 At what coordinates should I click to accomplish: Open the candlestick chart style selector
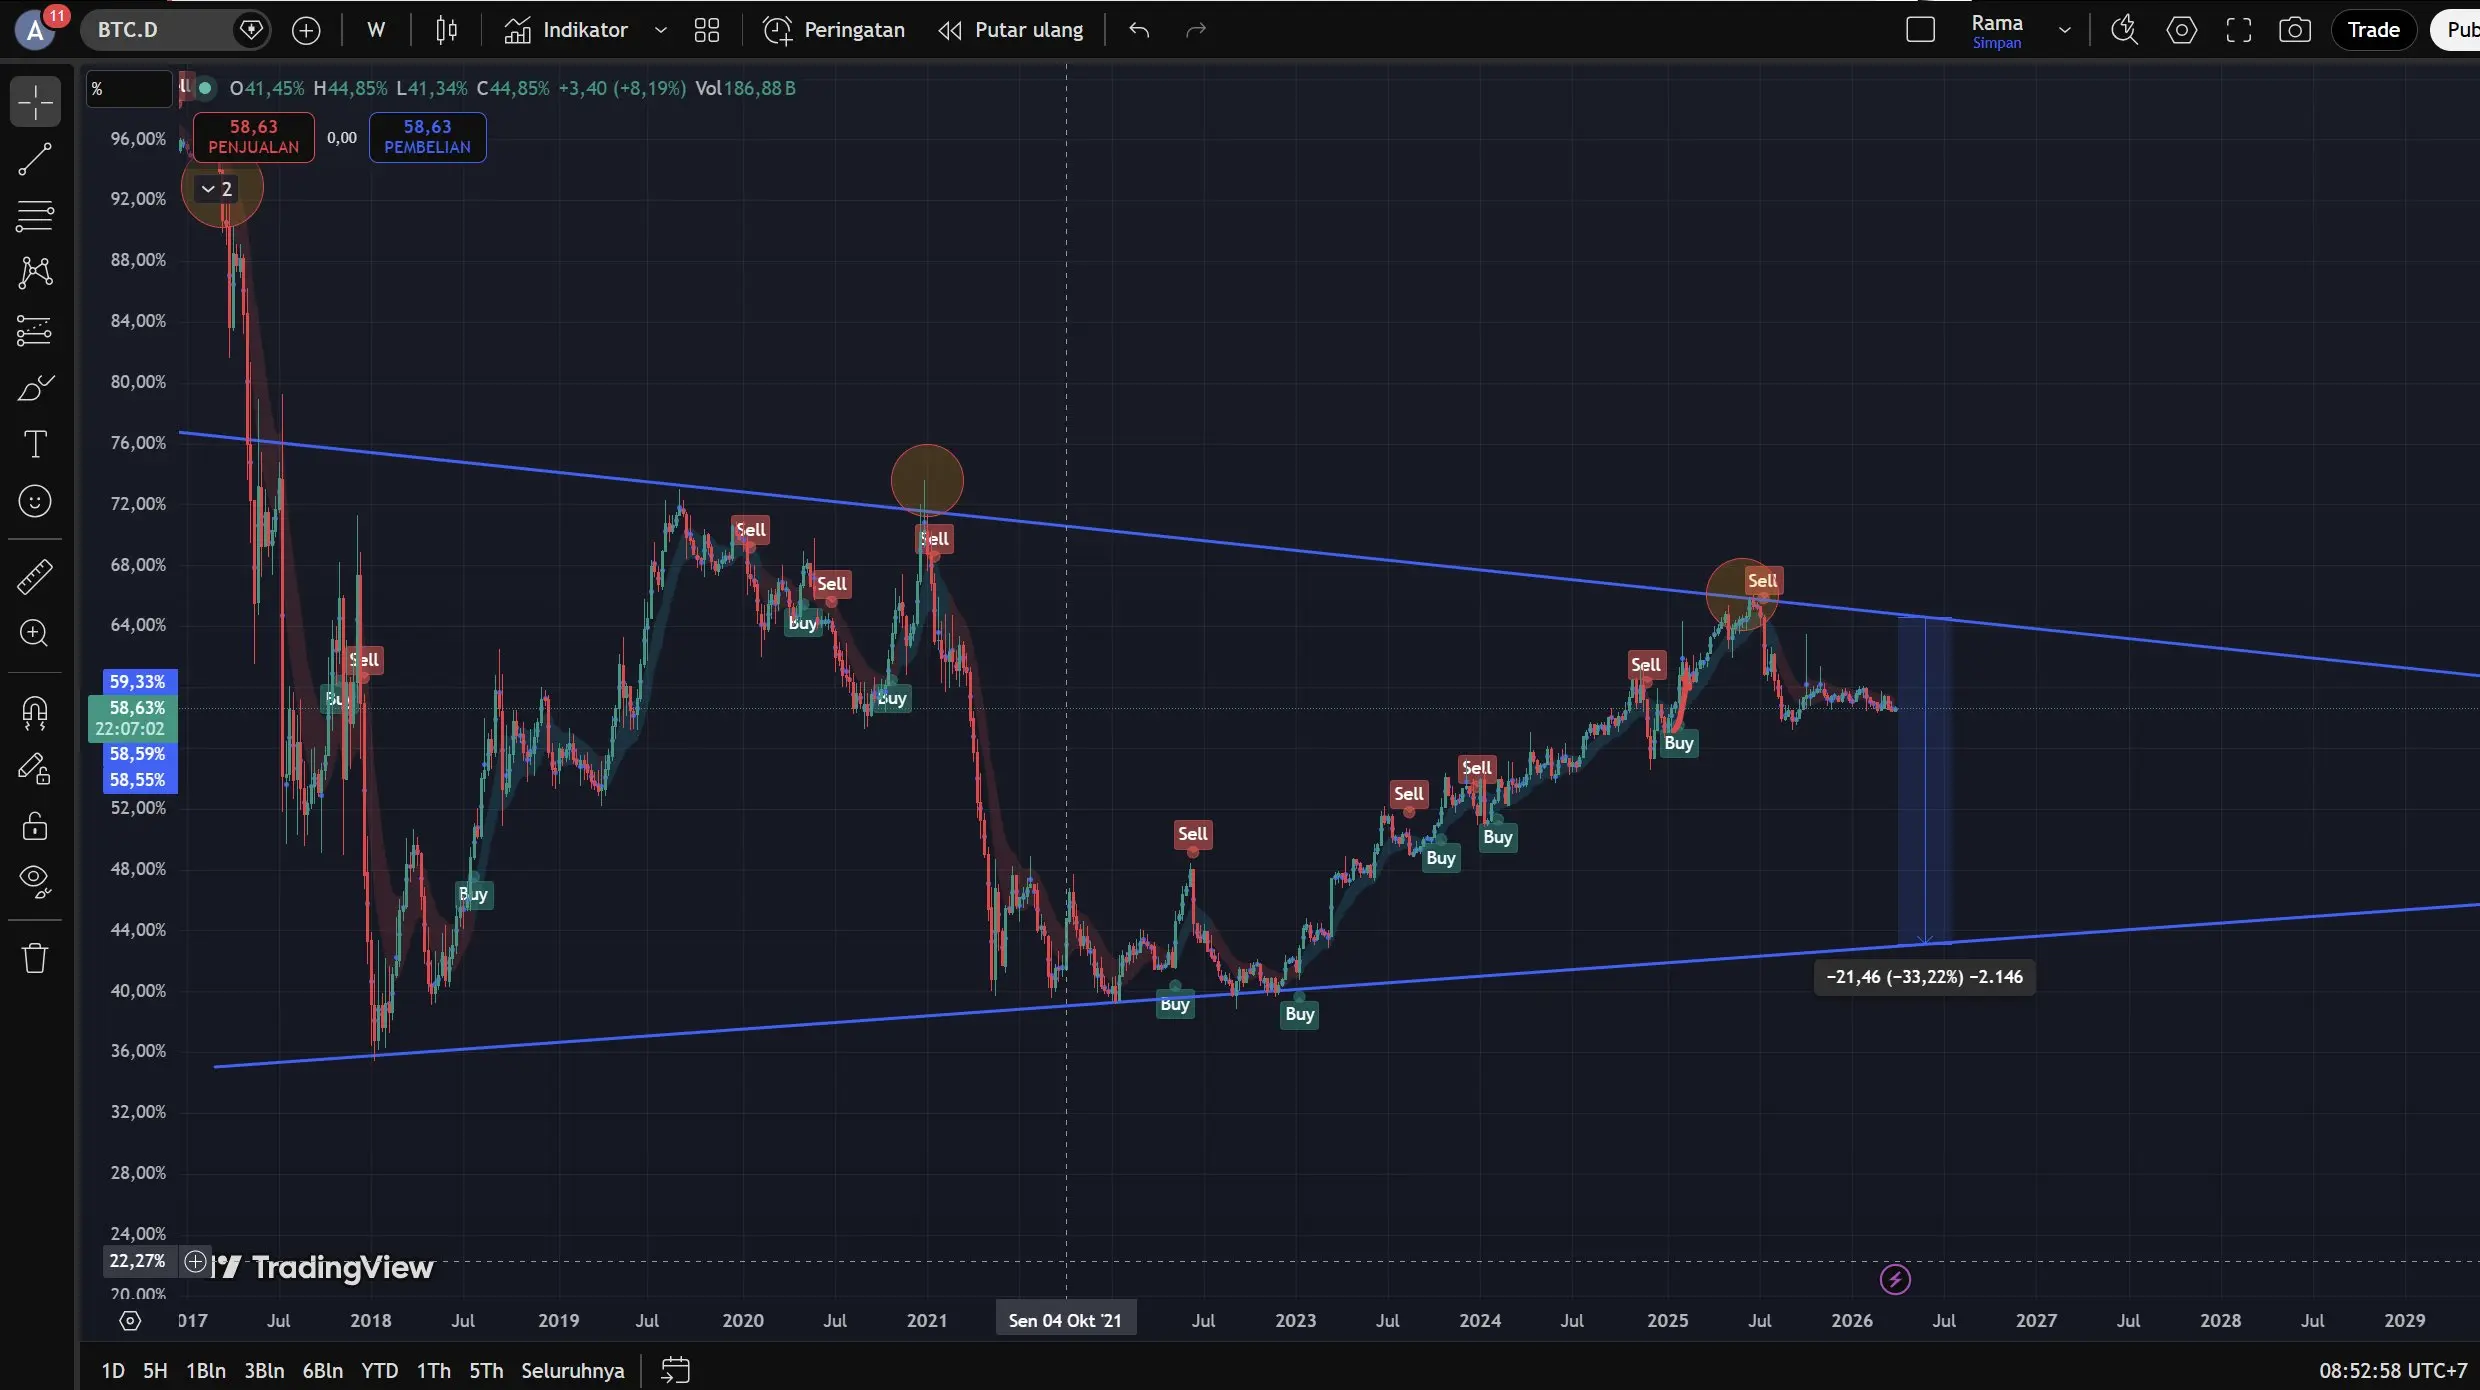coord(446,30)
